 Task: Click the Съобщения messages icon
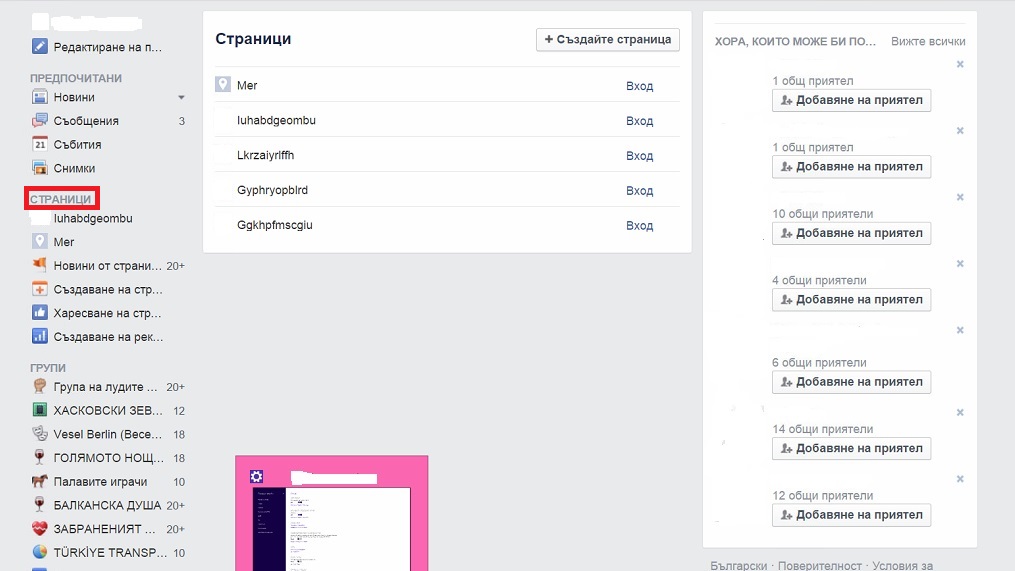[x=40, y=121]
